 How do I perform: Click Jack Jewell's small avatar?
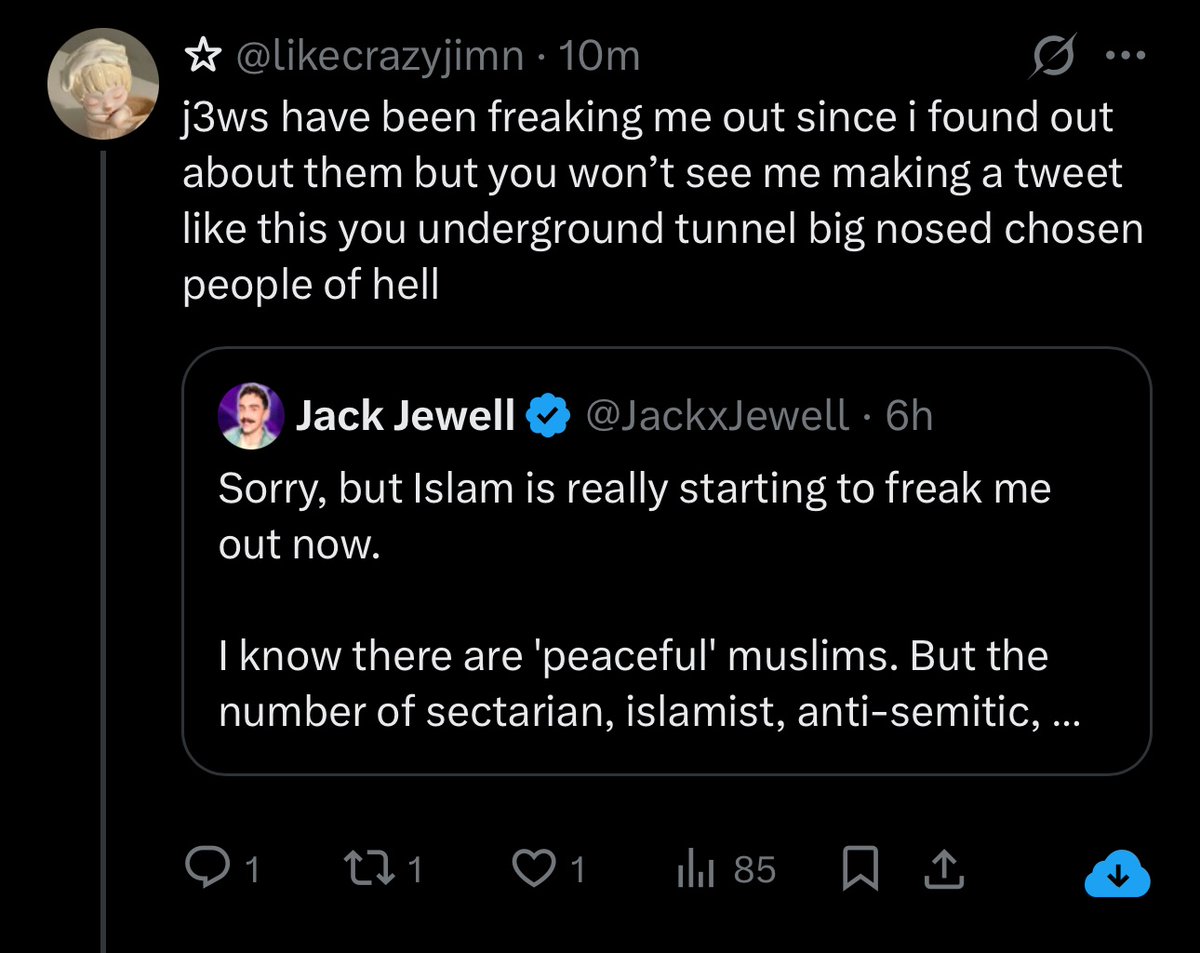click(246, 414)
